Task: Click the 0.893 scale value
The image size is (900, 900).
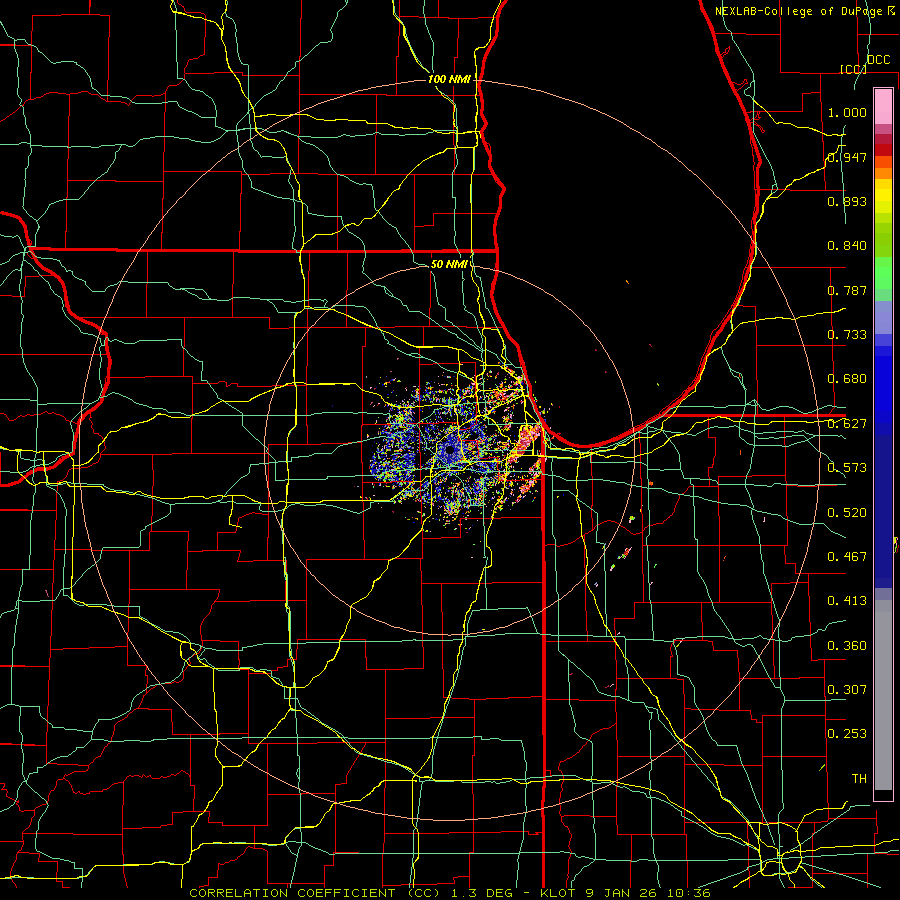Action: tap(847, 201)
